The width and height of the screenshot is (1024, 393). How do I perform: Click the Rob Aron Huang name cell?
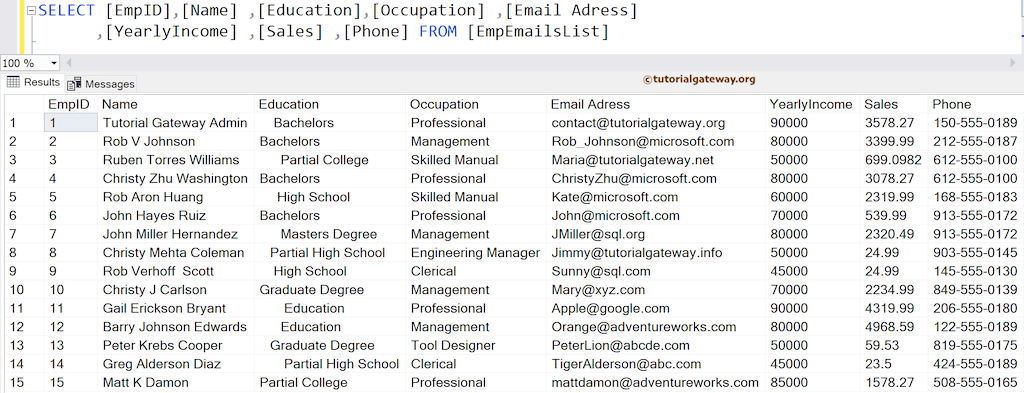(176, 197)
